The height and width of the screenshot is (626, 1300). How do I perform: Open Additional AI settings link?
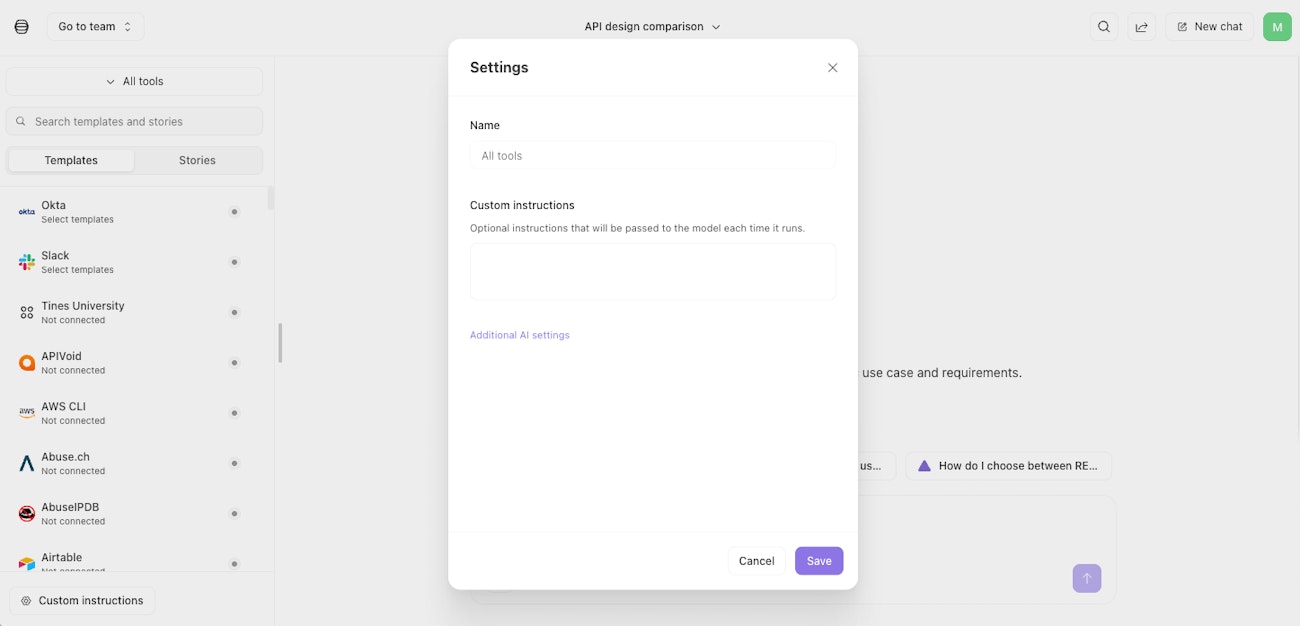520,335
